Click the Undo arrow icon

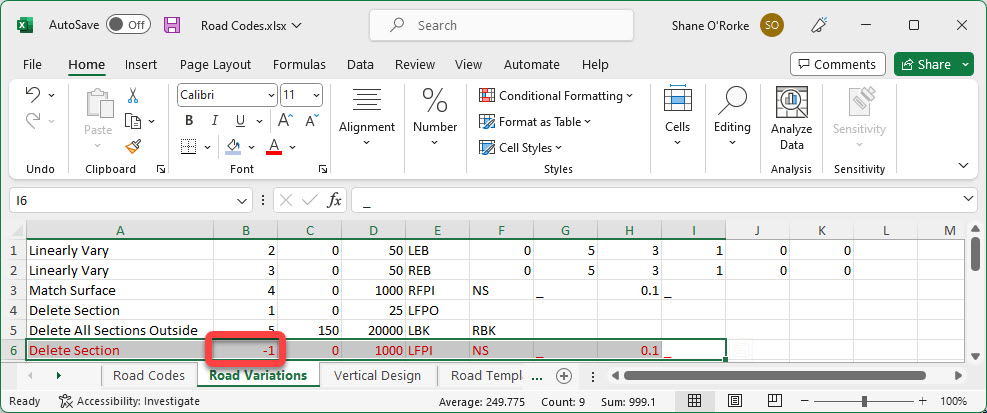(x=32, y=94)
